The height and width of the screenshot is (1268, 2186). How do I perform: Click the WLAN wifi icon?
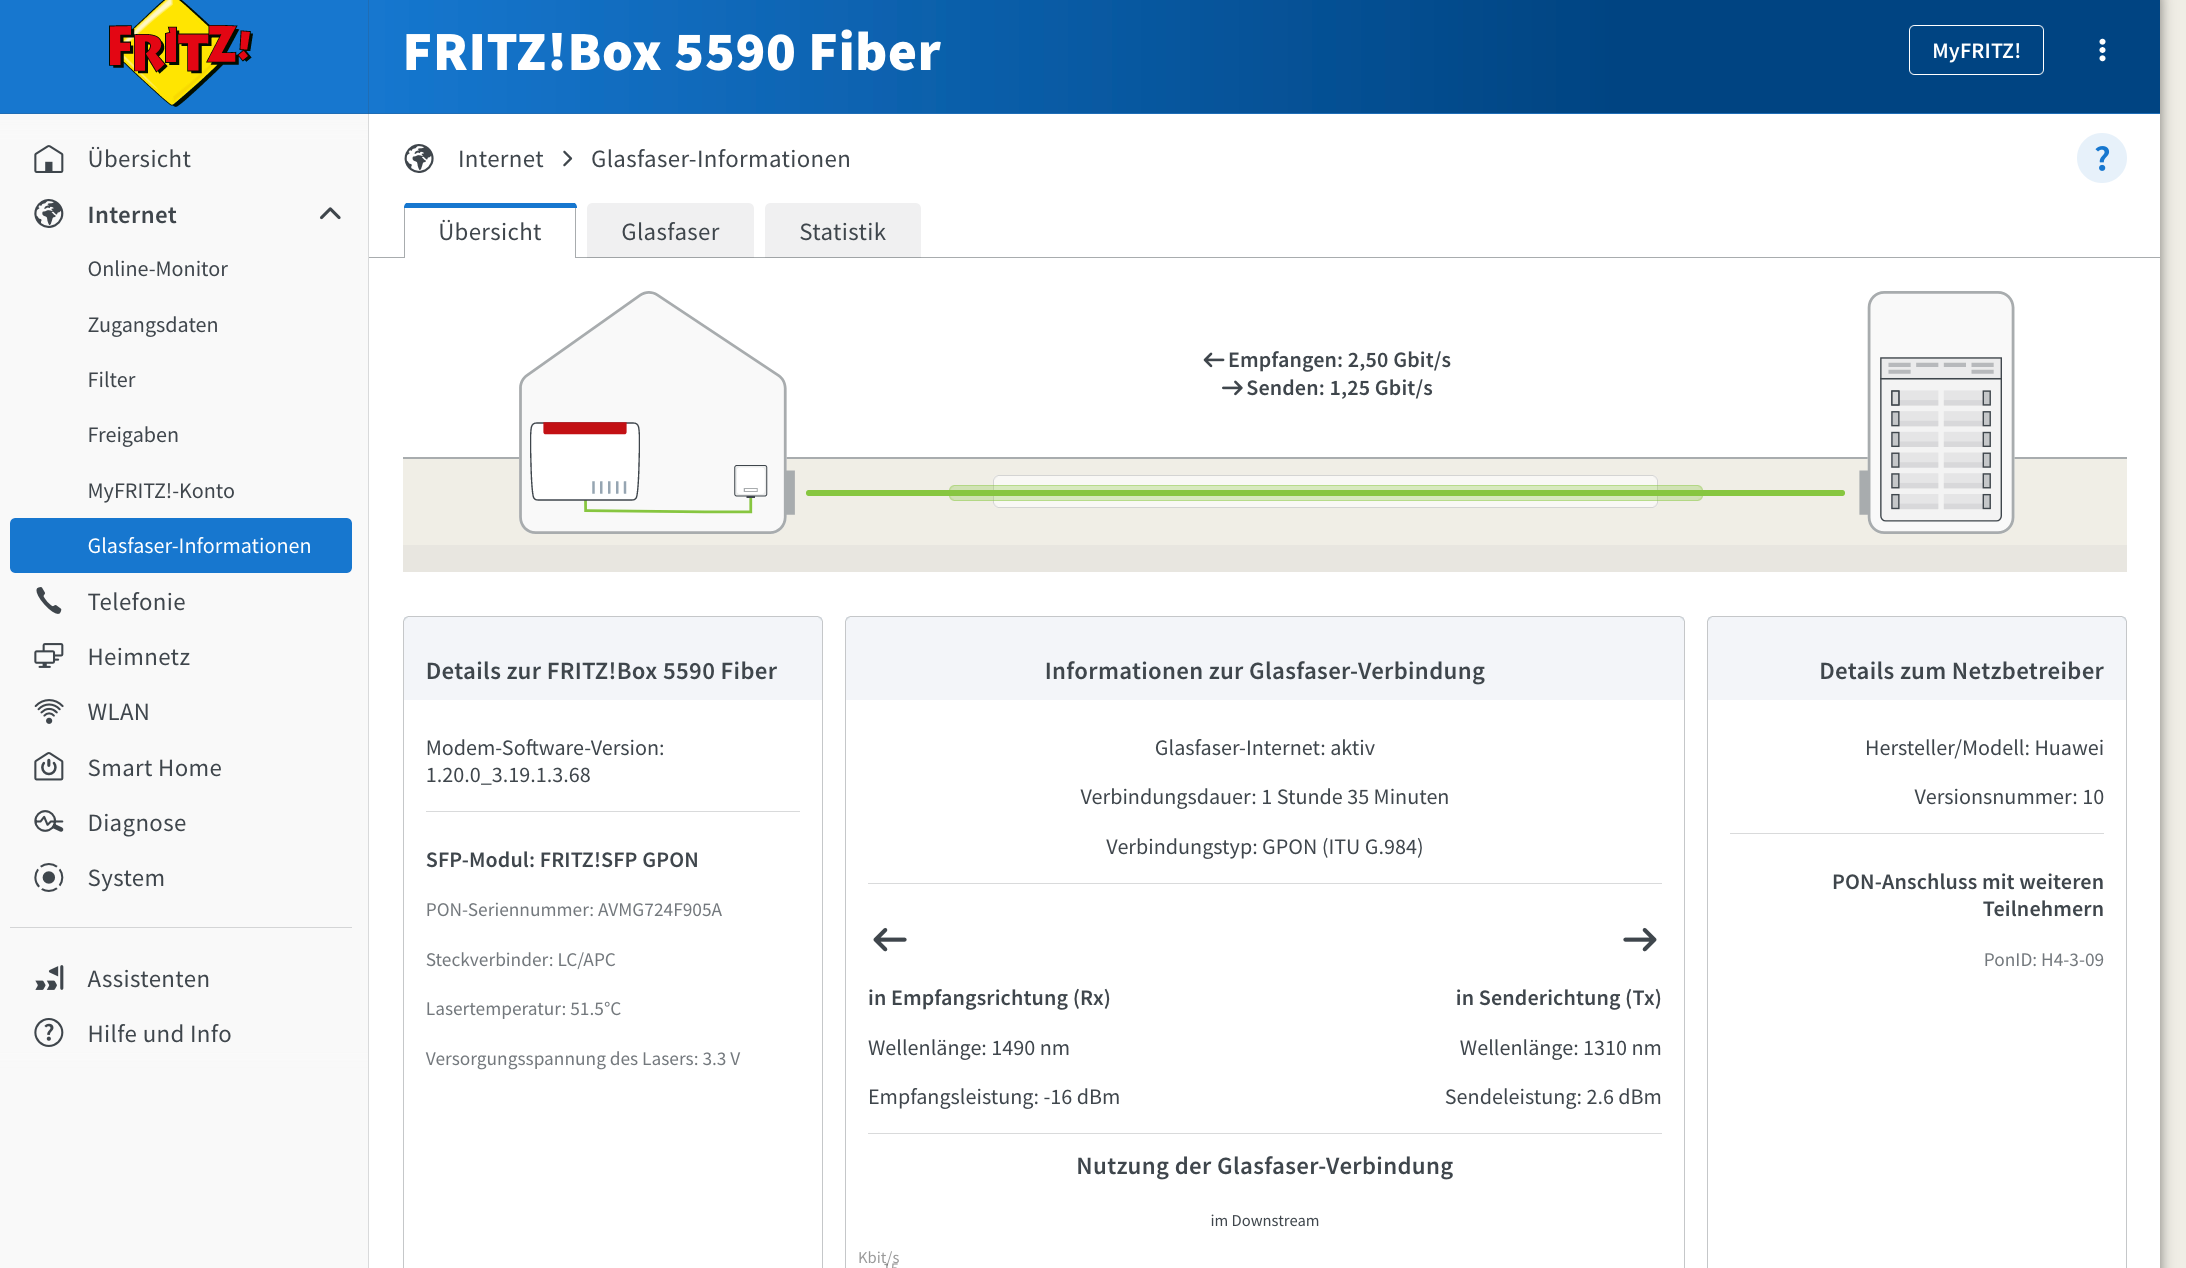[x=48, y=711]
